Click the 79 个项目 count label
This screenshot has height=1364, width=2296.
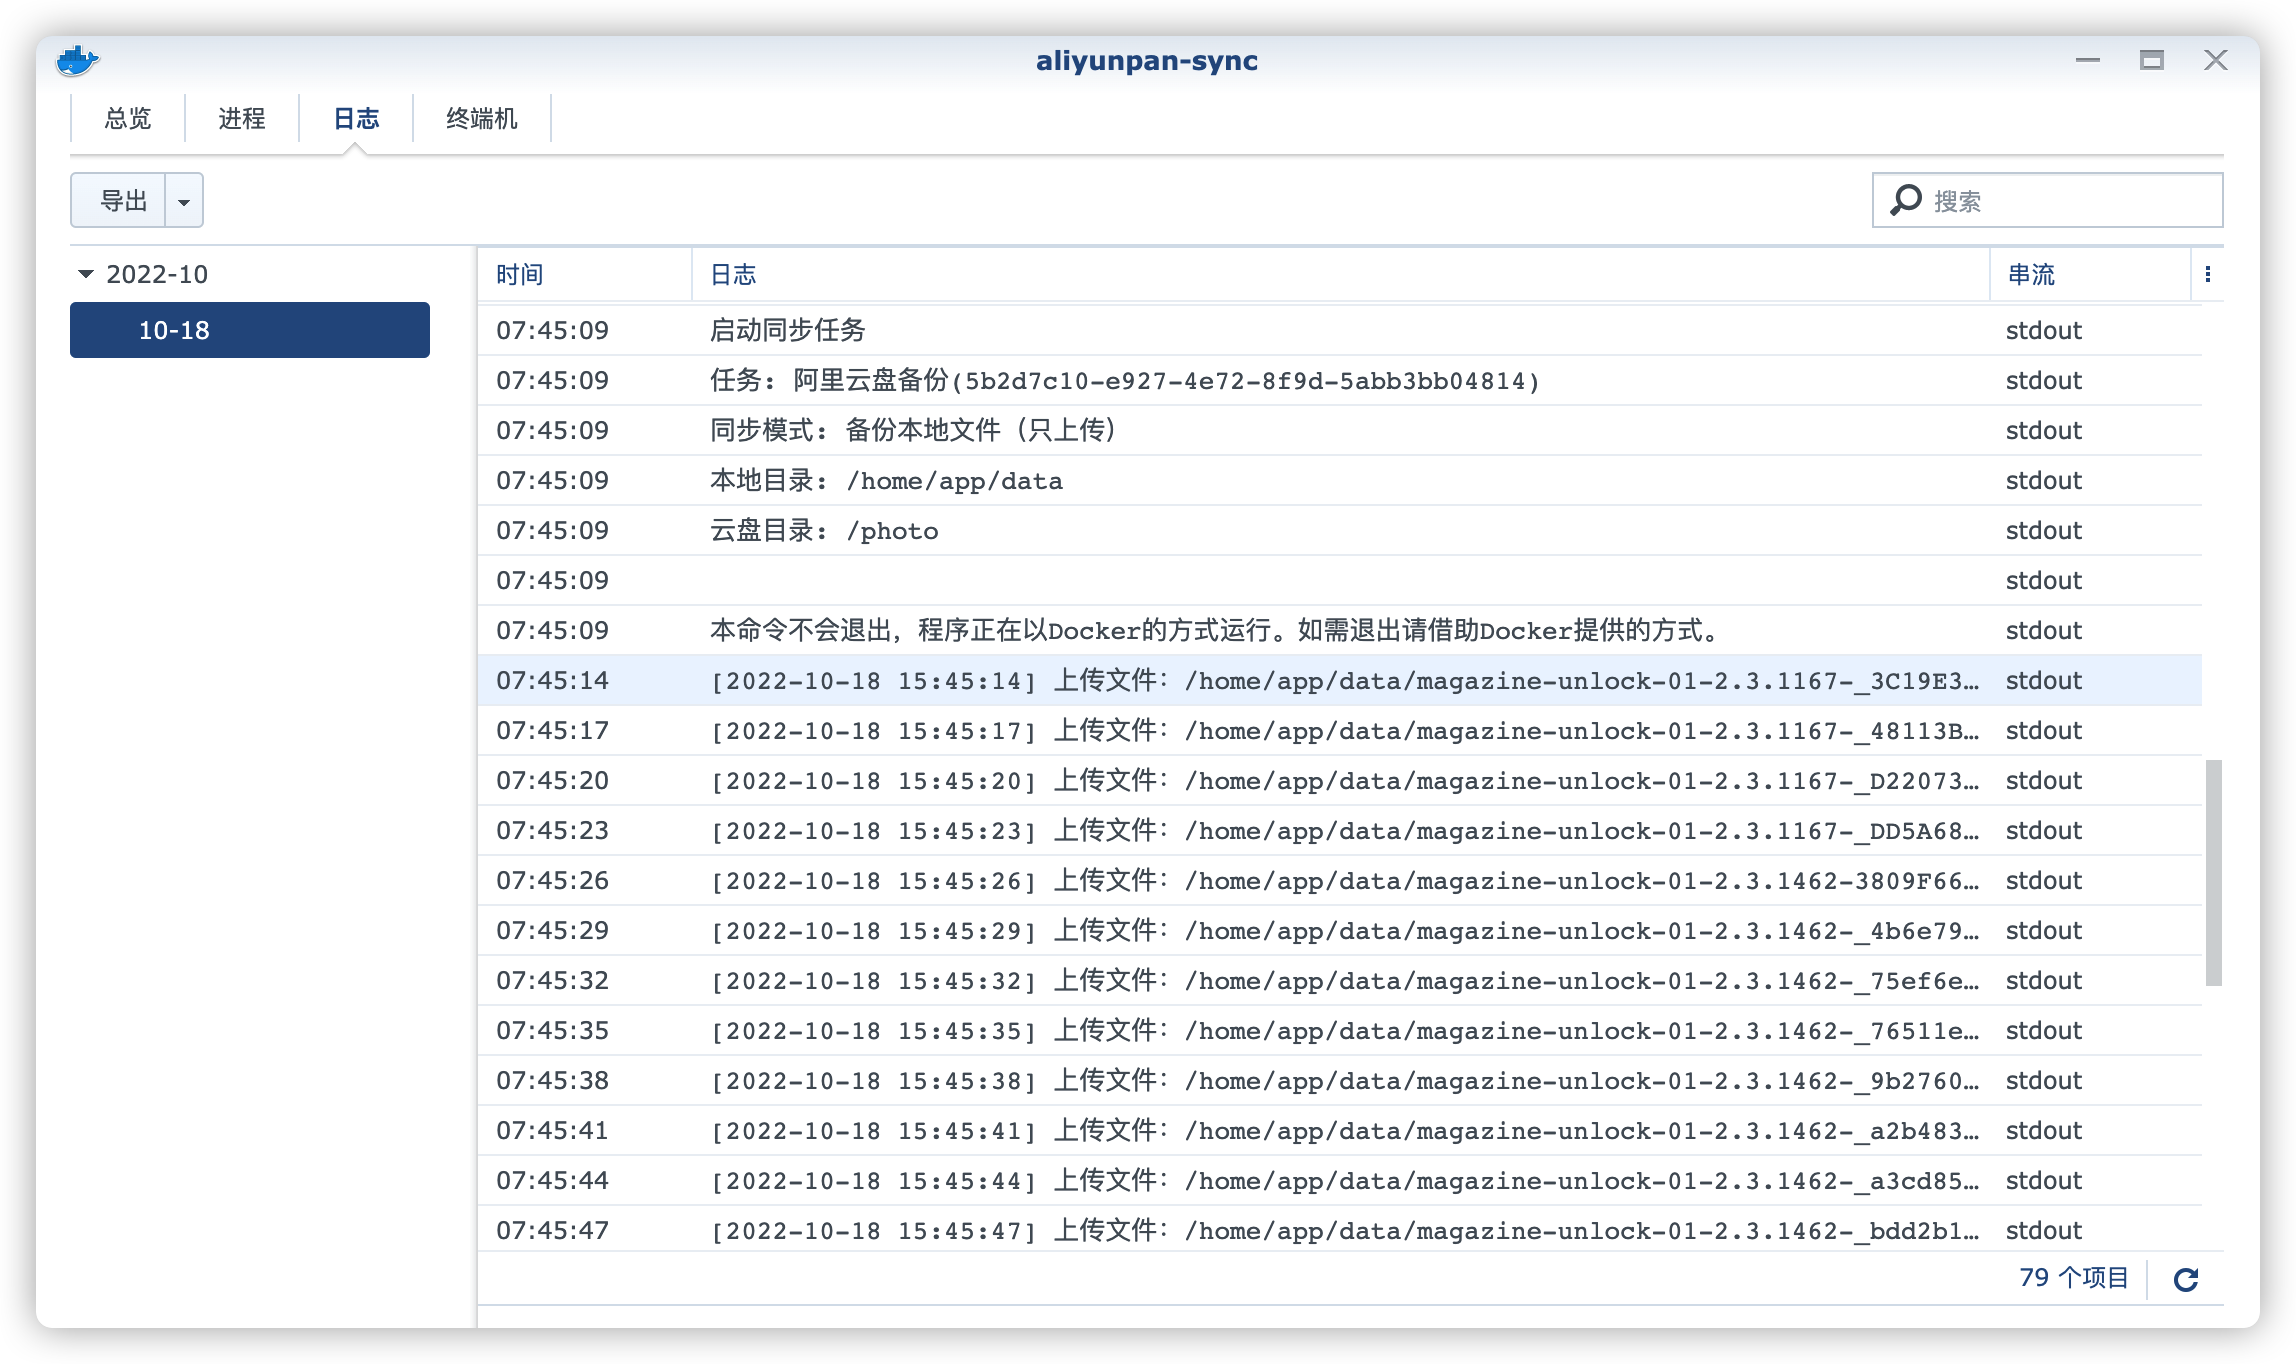point(2074,1278)
